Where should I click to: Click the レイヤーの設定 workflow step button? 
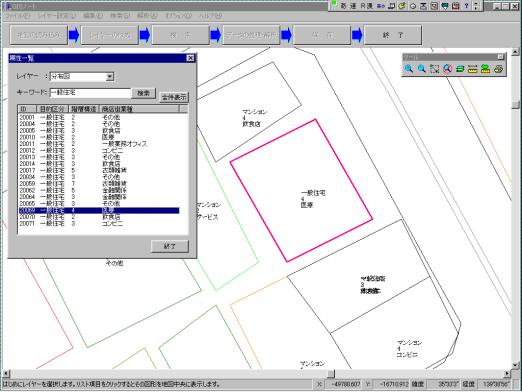[x=110, y=35]
